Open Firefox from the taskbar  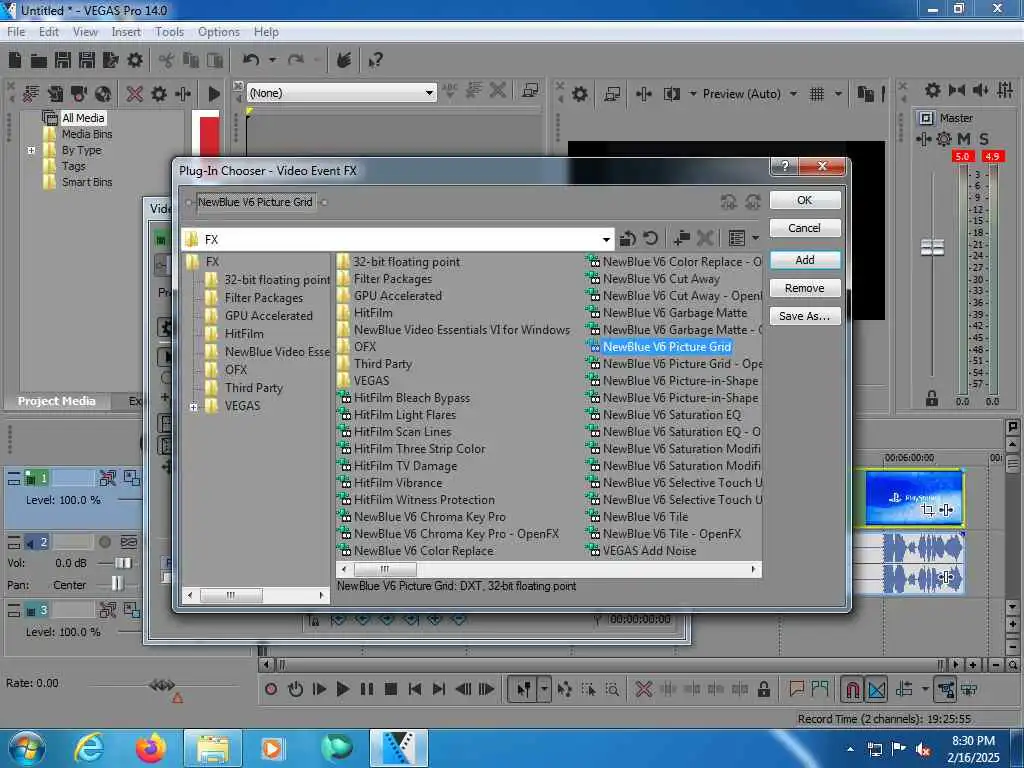click(151, 748)
